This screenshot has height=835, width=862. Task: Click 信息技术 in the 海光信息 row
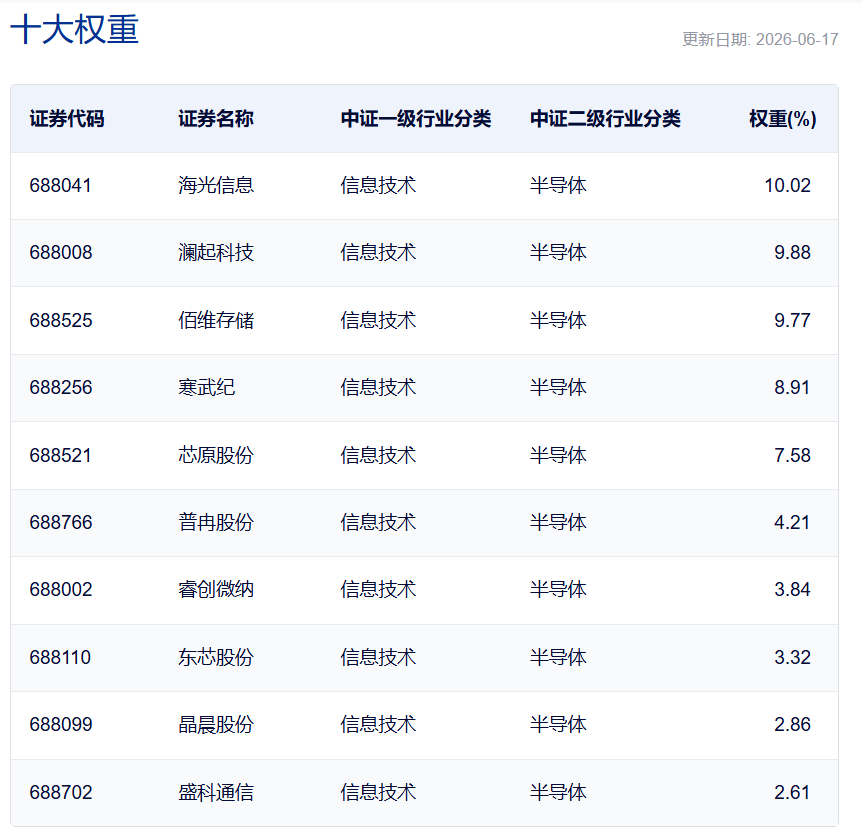[x=378, y=185]
